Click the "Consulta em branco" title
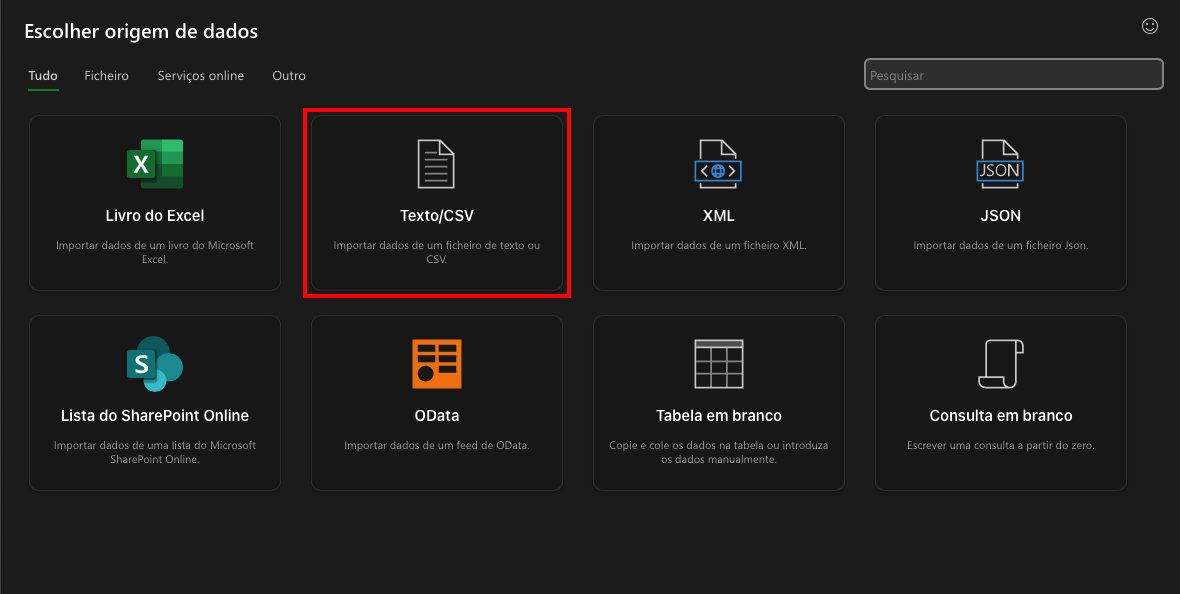The width and height of the screenshot is (1180, 594). click(x=1000, y=416)
